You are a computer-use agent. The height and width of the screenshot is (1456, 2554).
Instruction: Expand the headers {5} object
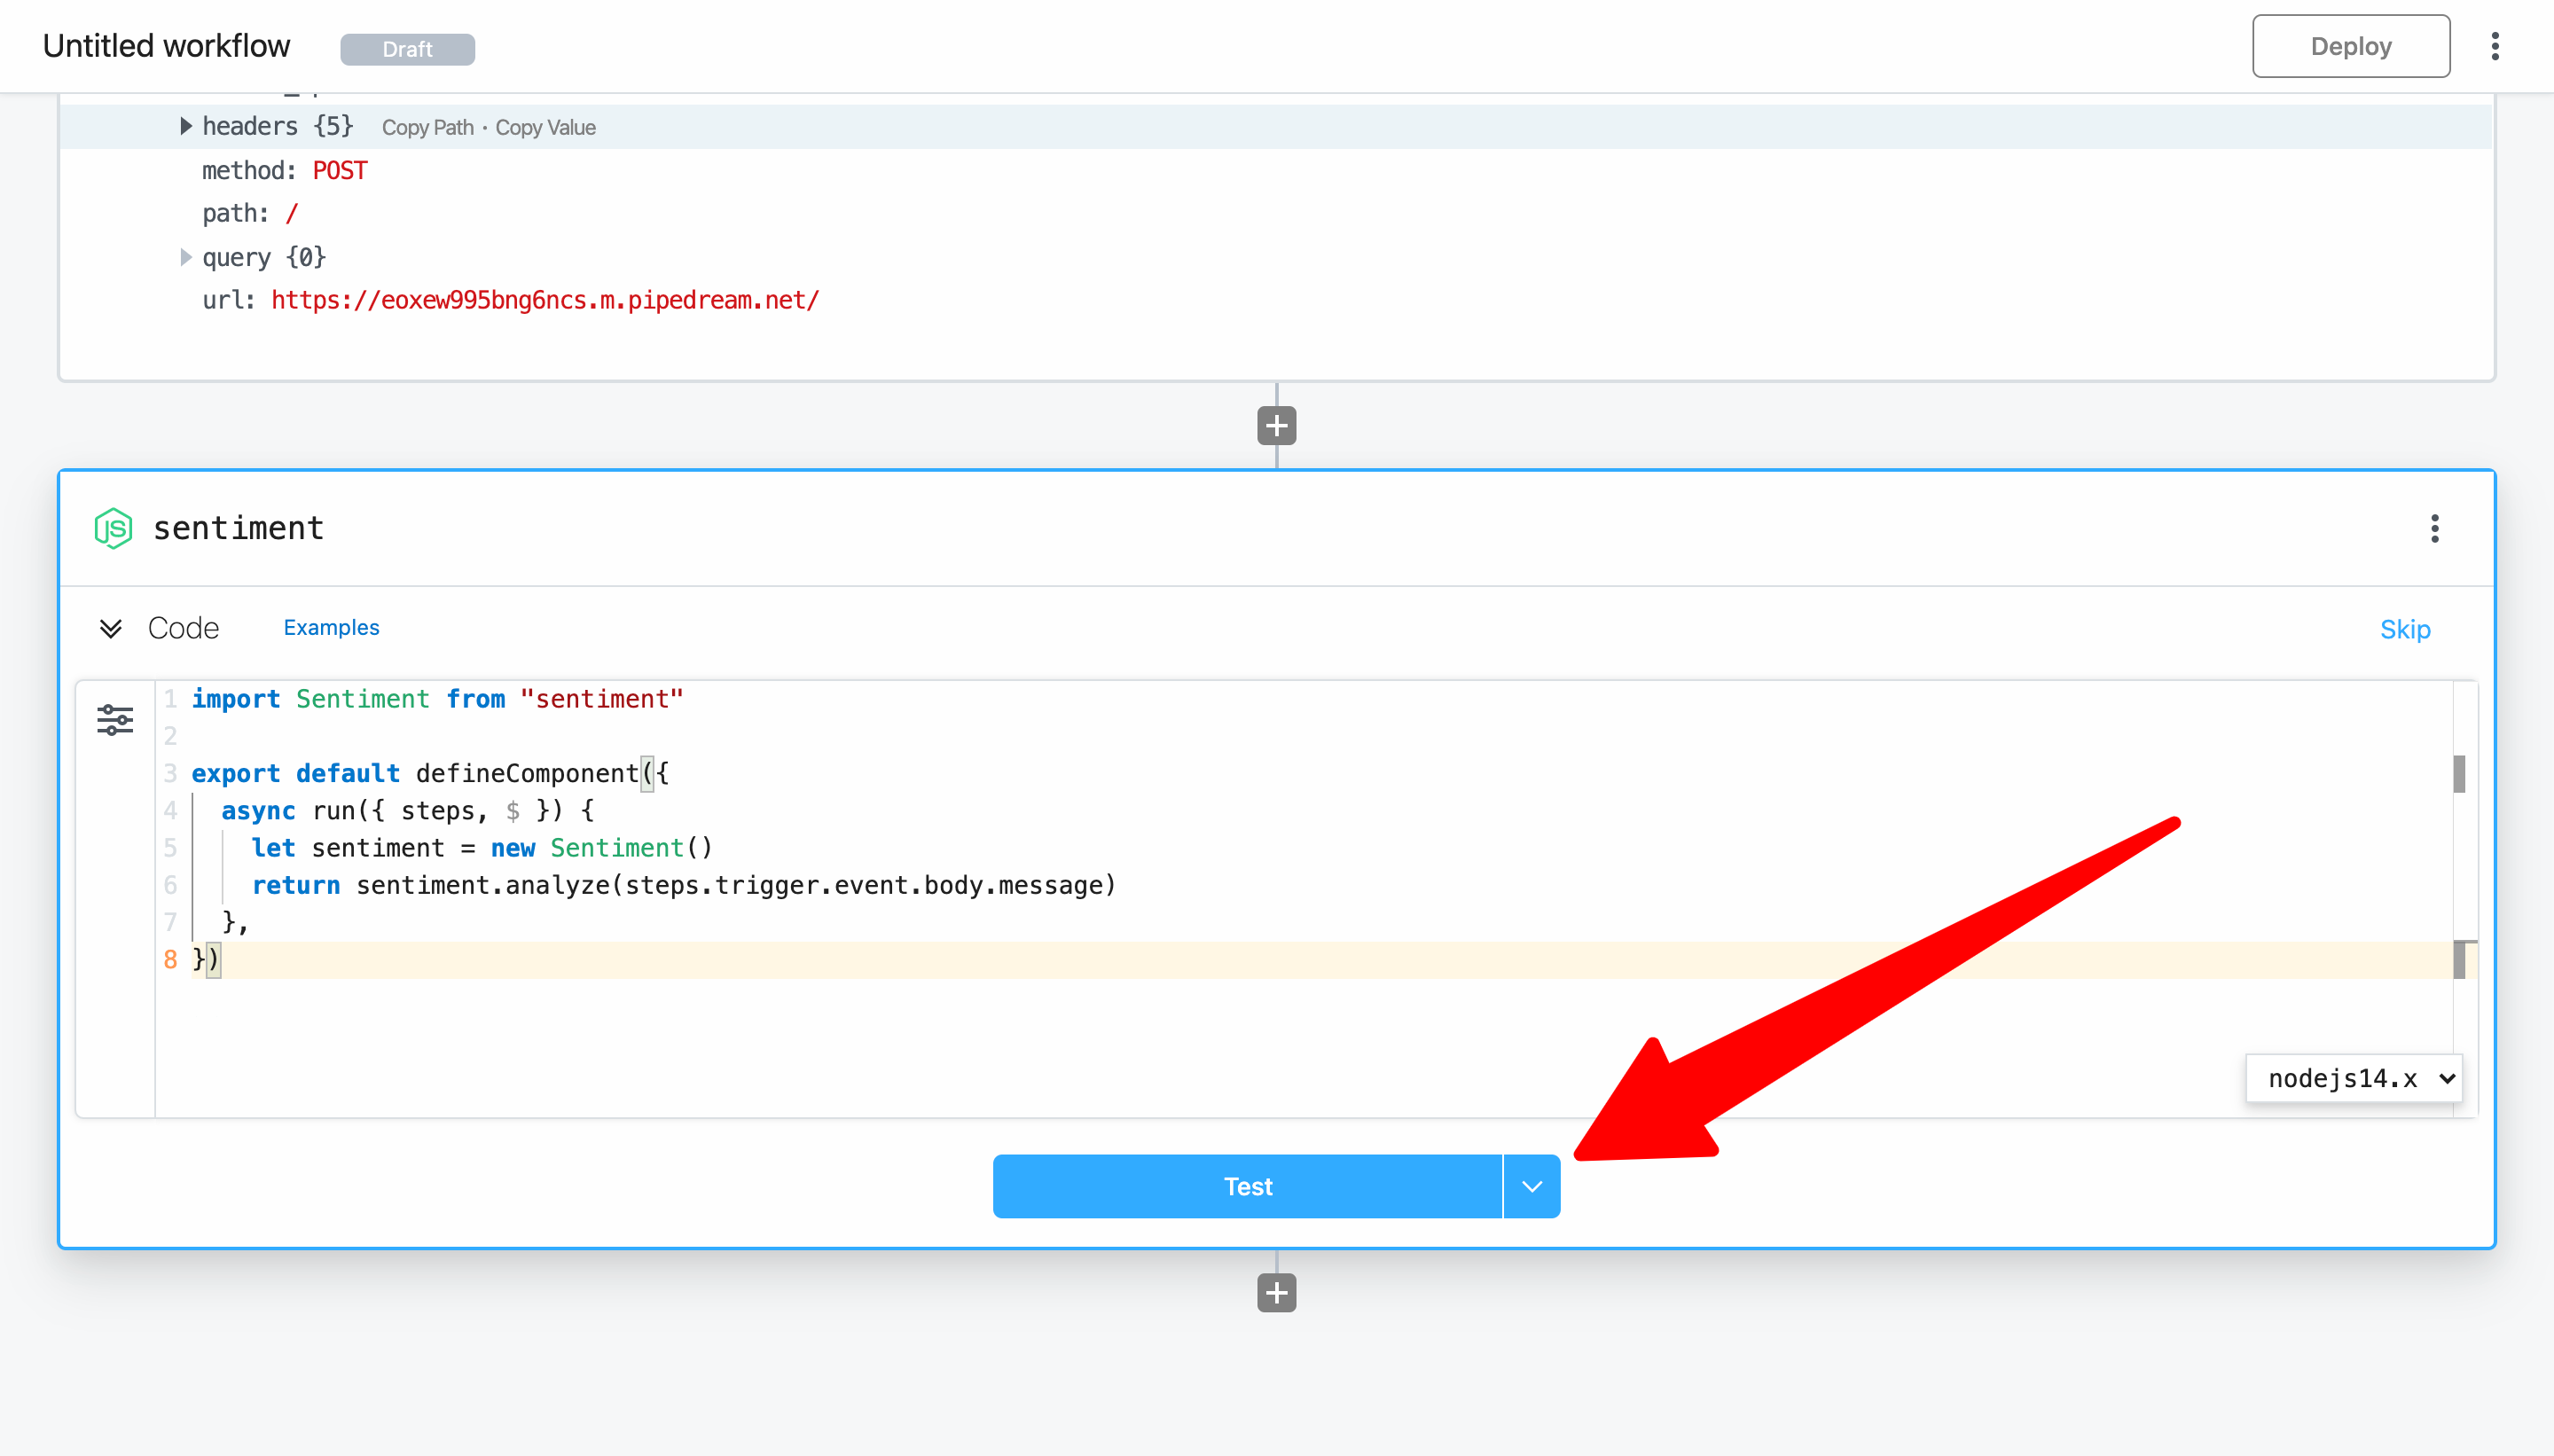click(186, 126)
